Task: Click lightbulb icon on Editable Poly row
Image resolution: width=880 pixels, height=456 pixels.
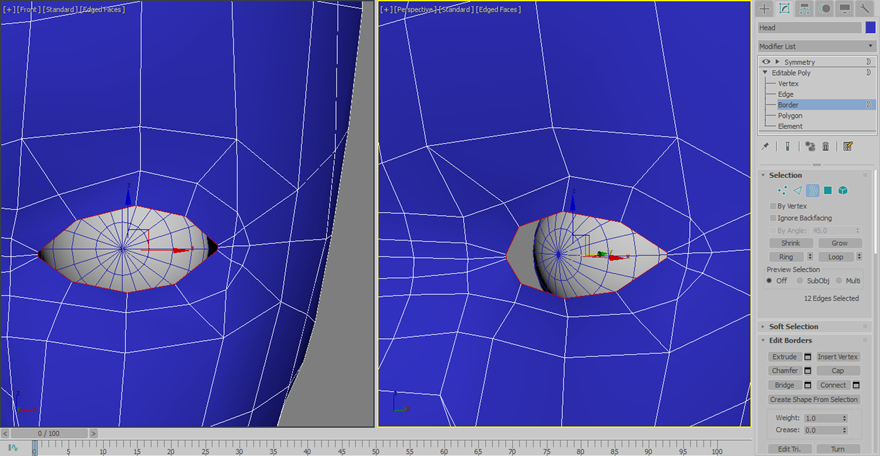Action: point(869,73)
